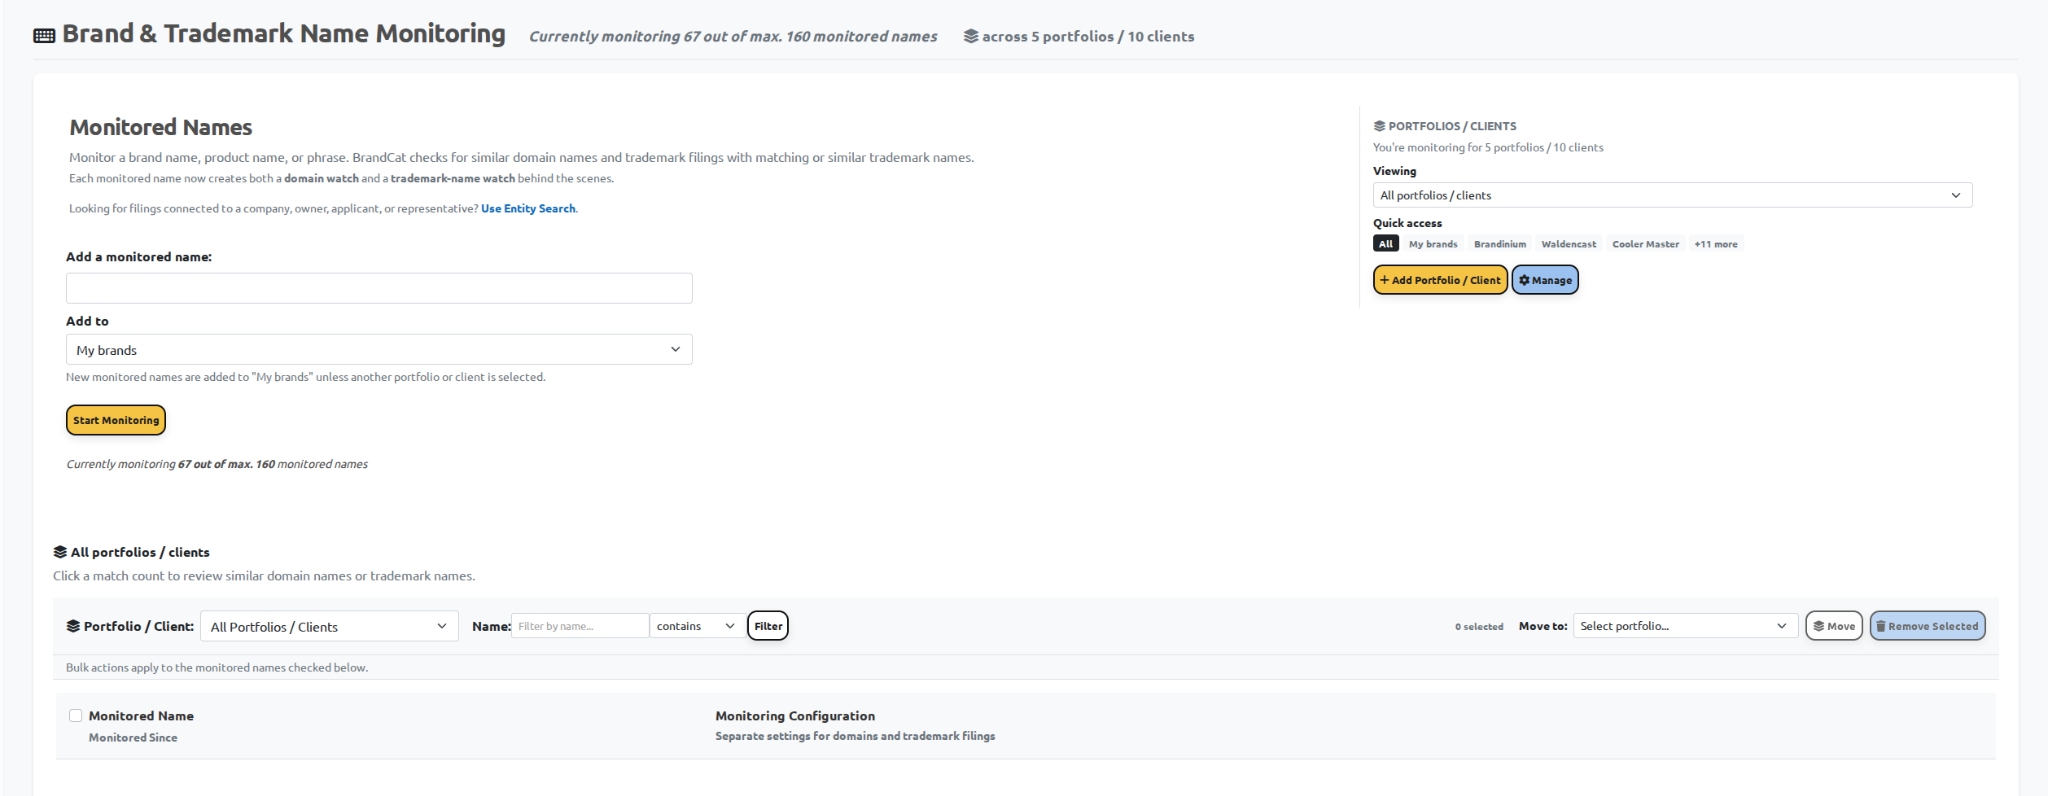Click the layers icon beside 'All portfolios / clients' heading
The image size is (2048, 796).
tap(60, 552)
